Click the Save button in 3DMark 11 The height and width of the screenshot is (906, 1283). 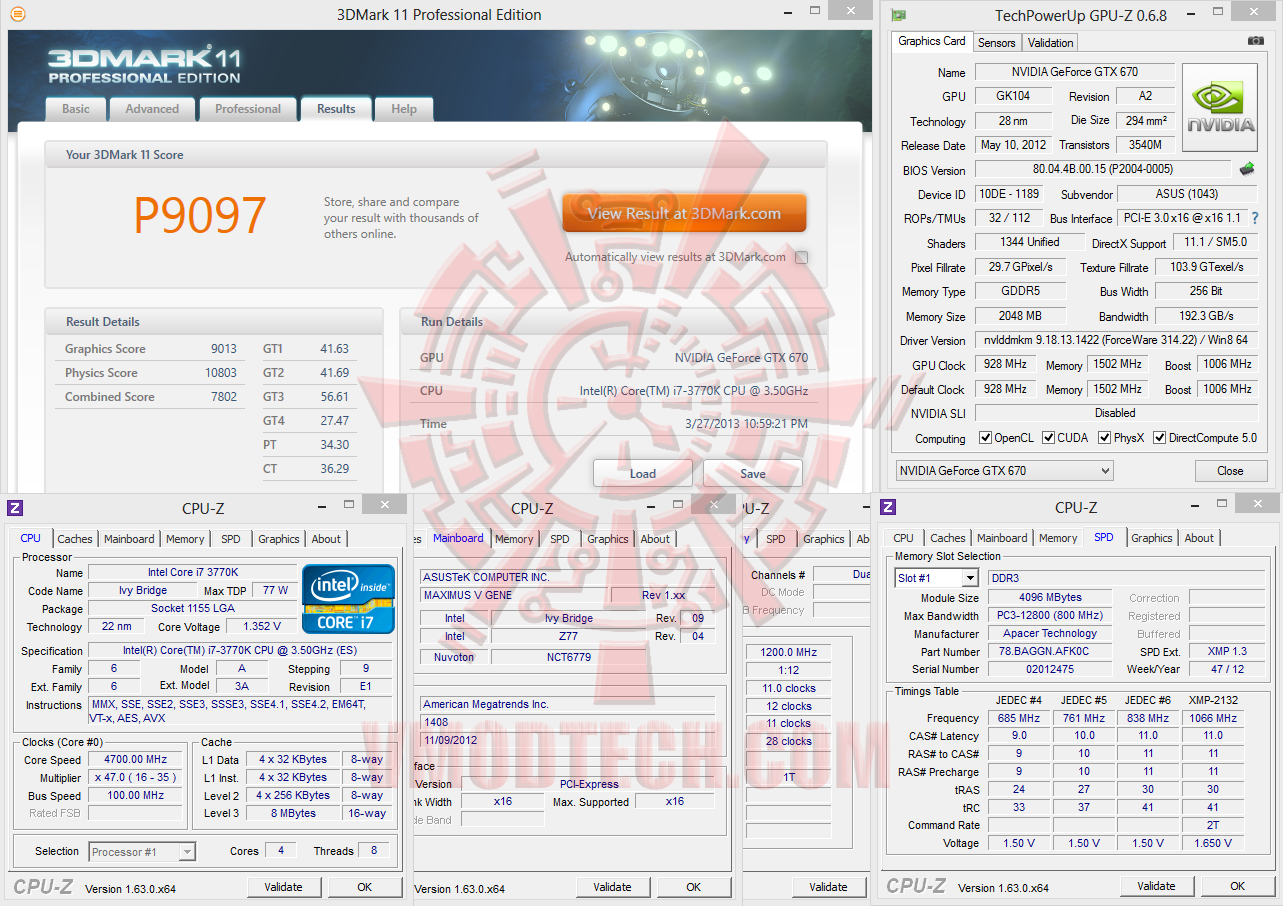tap(753, 473)
